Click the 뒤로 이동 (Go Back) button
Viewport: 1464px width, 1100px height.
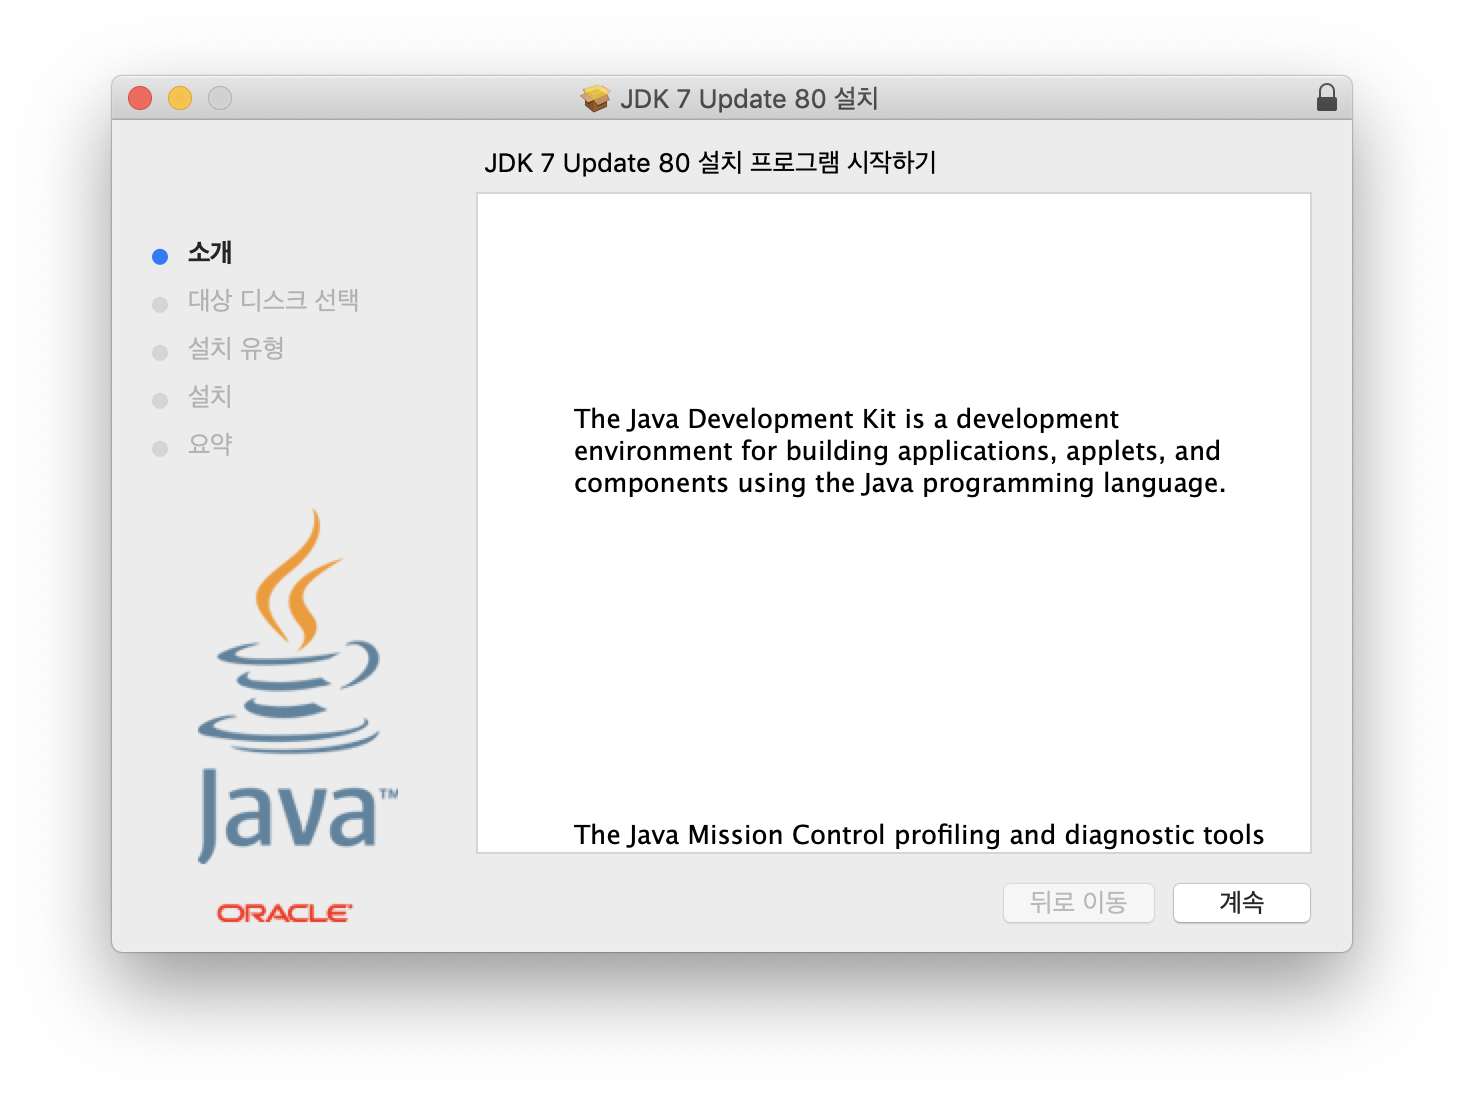pyautogui.click(x=1078, y=903)
